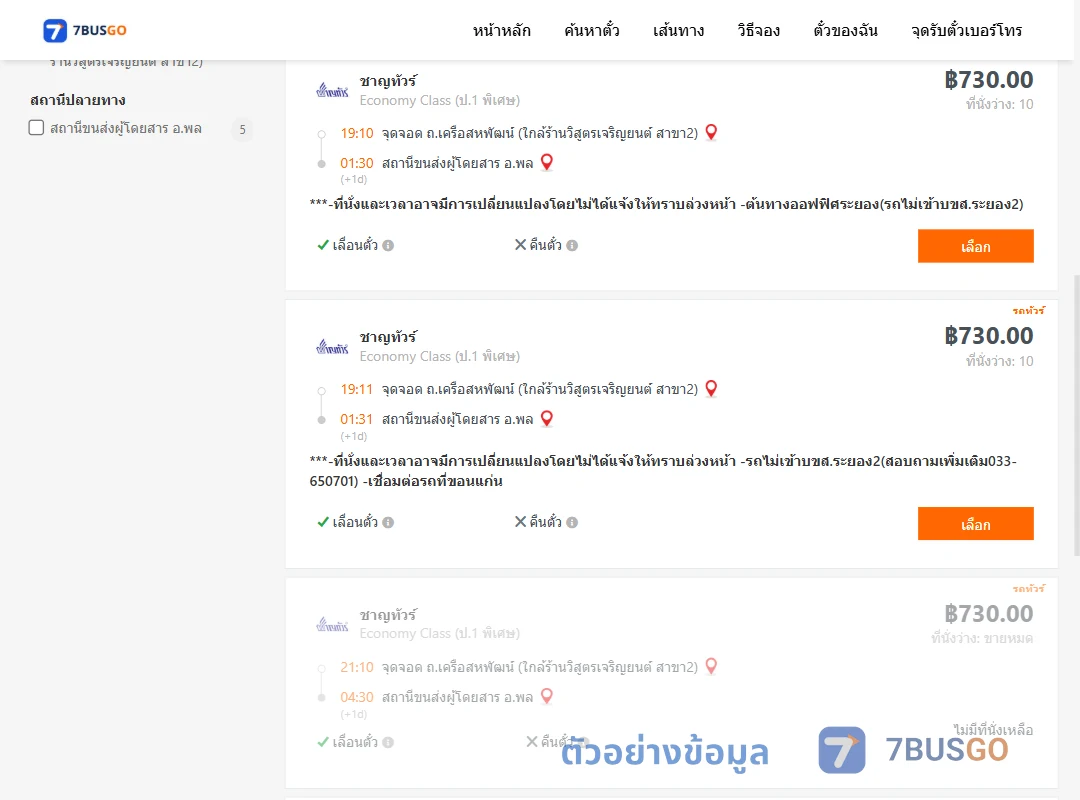This screenshot has height=800, width=1080.
Task: Click the ไม่มีที่นั่งเหลือ label on the 21:10 trip
Action: pos(993,729)
